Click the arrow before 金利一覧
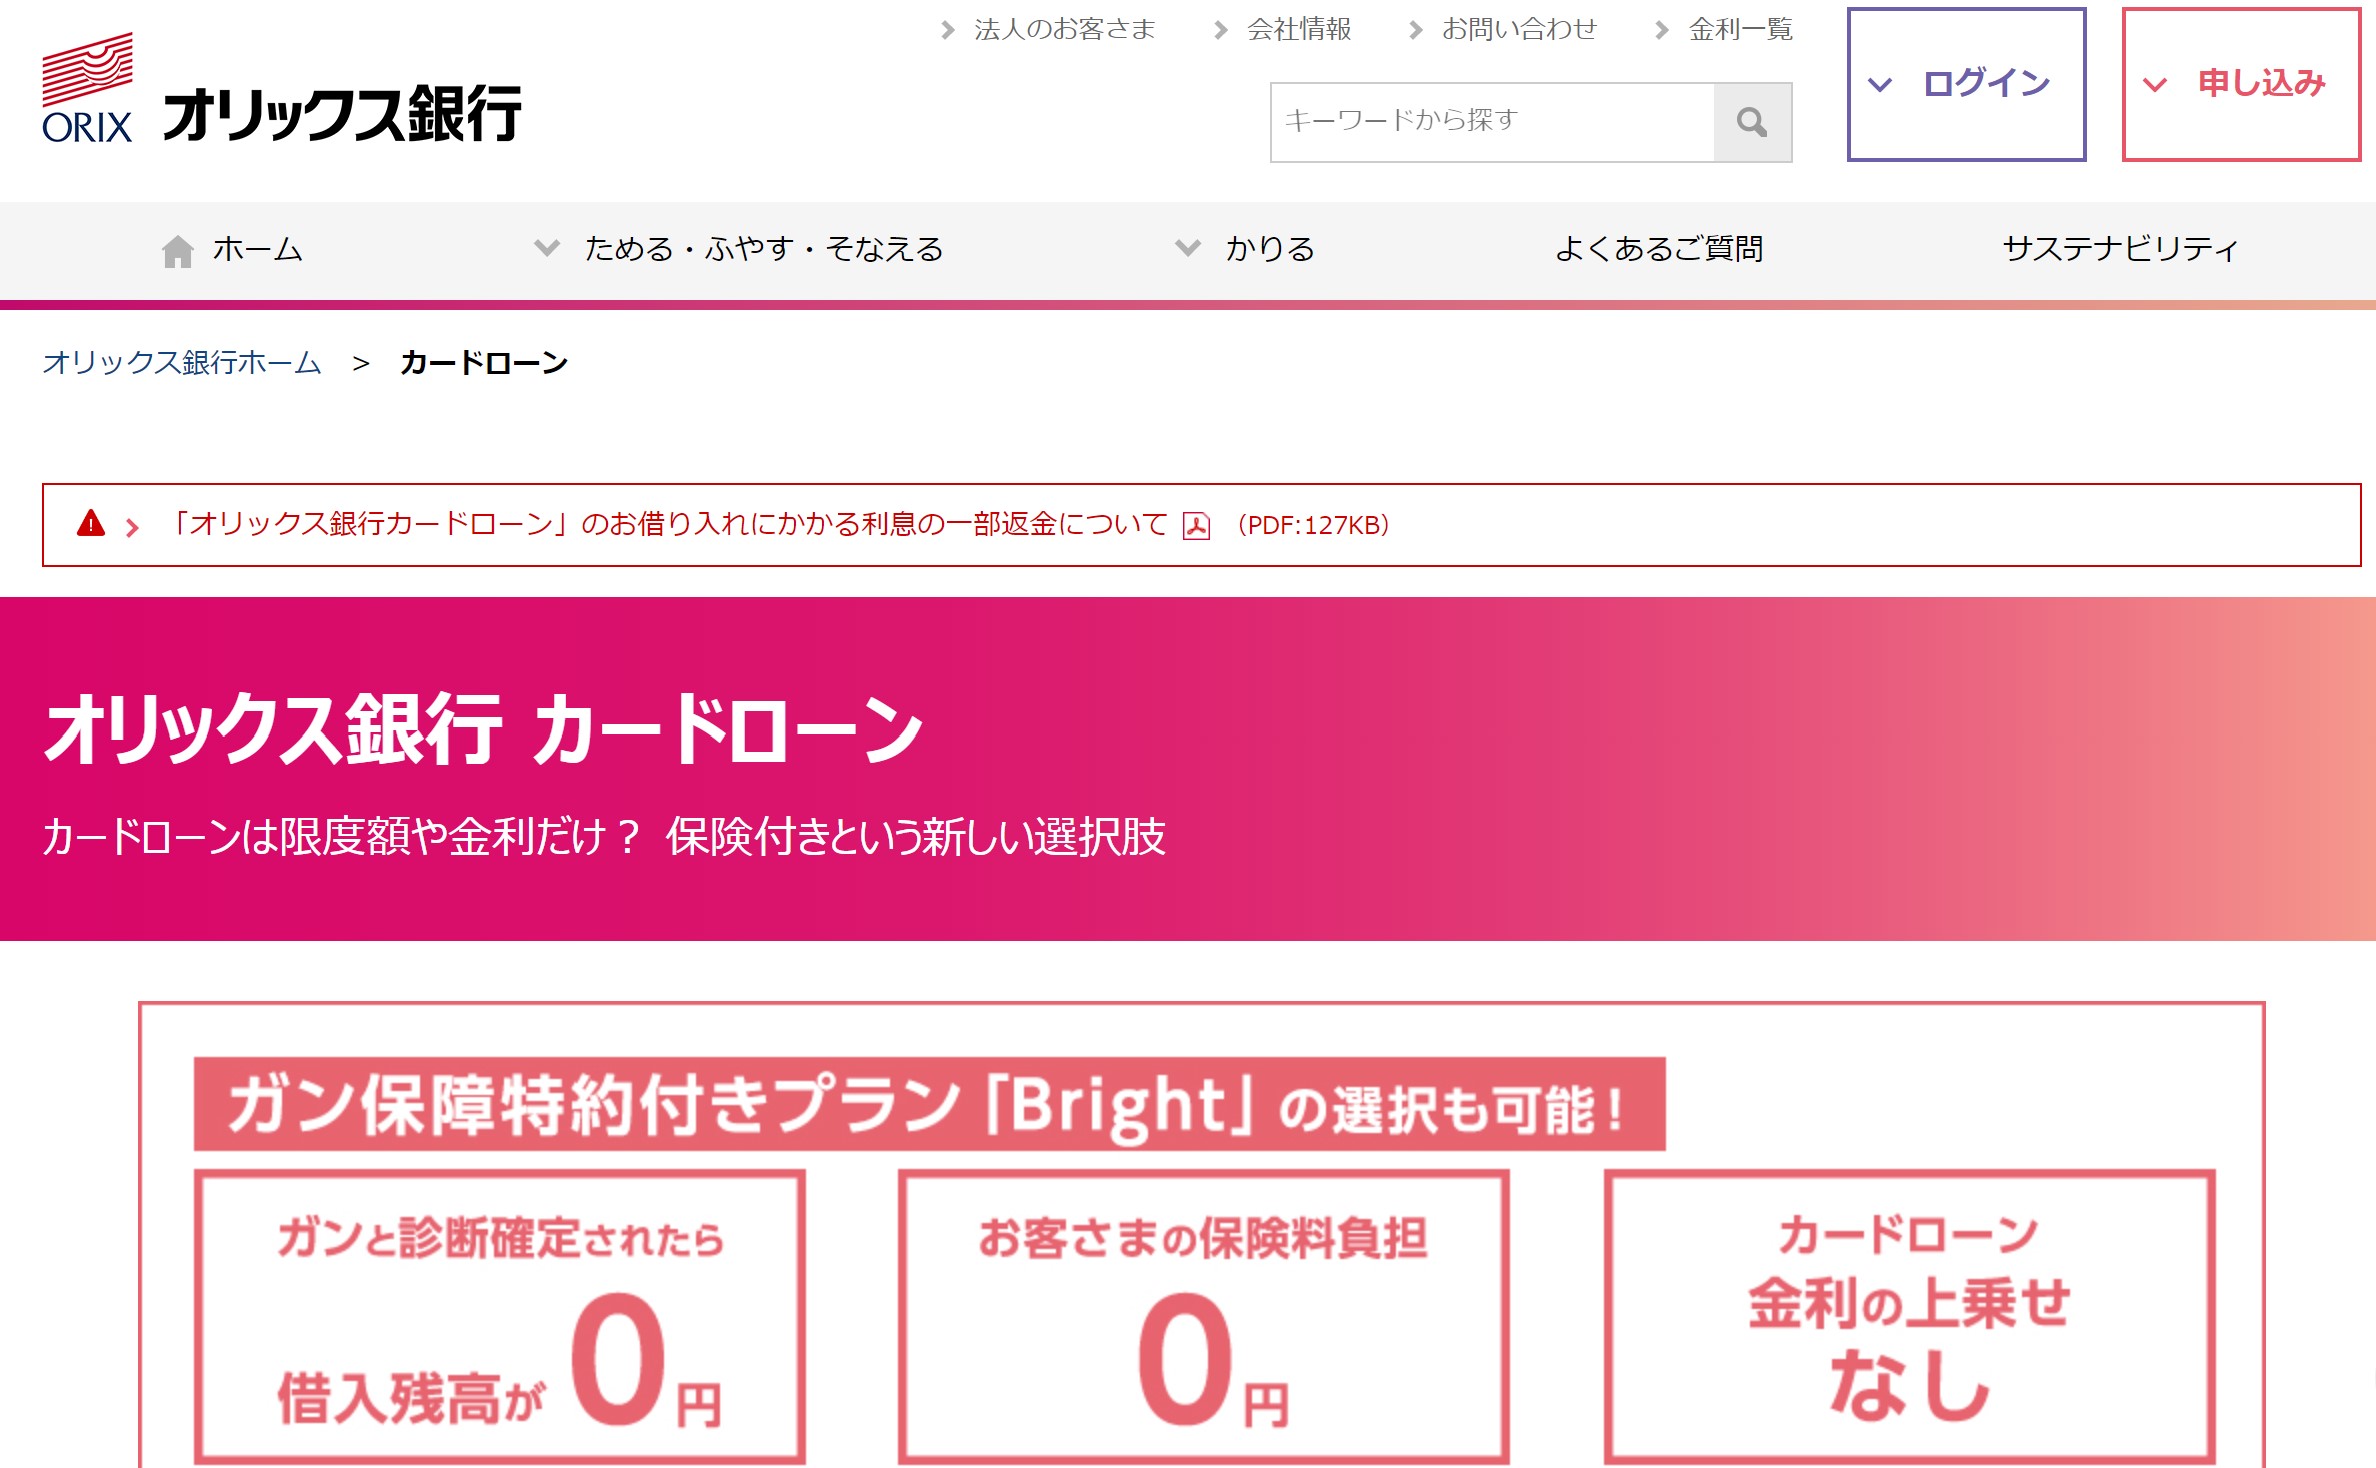The height and width of the screenshot is (1468, 2376). [x=1661, y=30]
